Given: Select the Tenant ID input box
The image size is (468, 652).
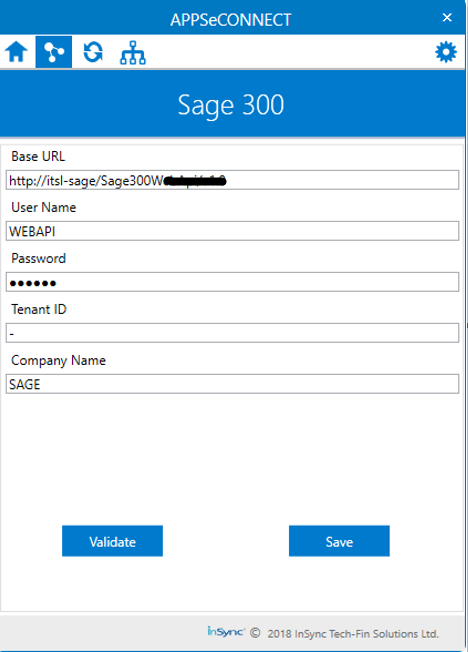Looking at the screenshot, I should coord(233,333).
